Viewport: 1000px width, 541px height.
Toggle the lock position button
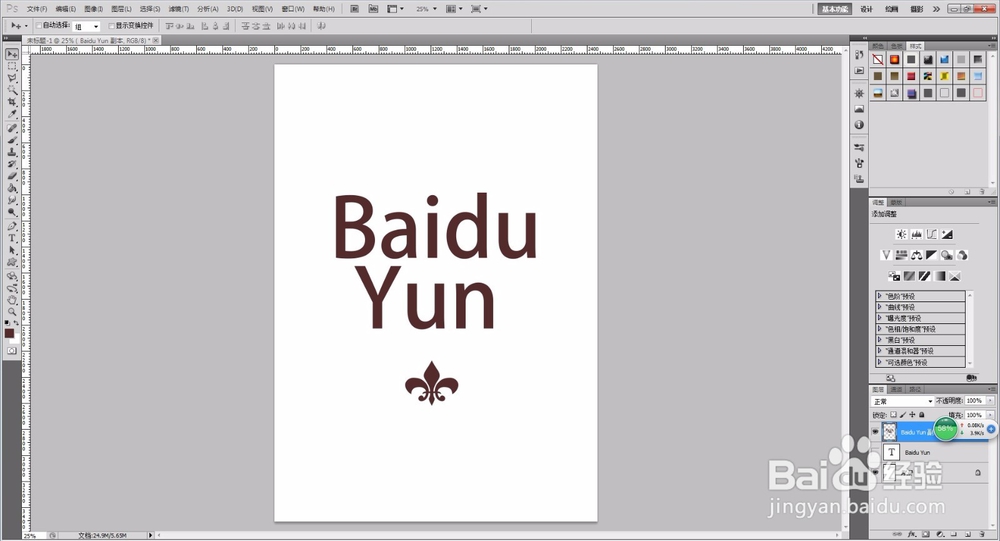pos(912,415)
